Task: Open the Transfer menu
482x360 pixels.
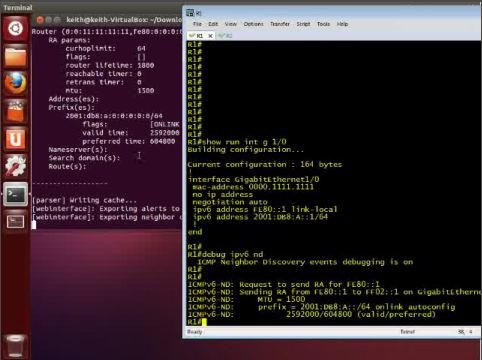Action: [280, 24]
